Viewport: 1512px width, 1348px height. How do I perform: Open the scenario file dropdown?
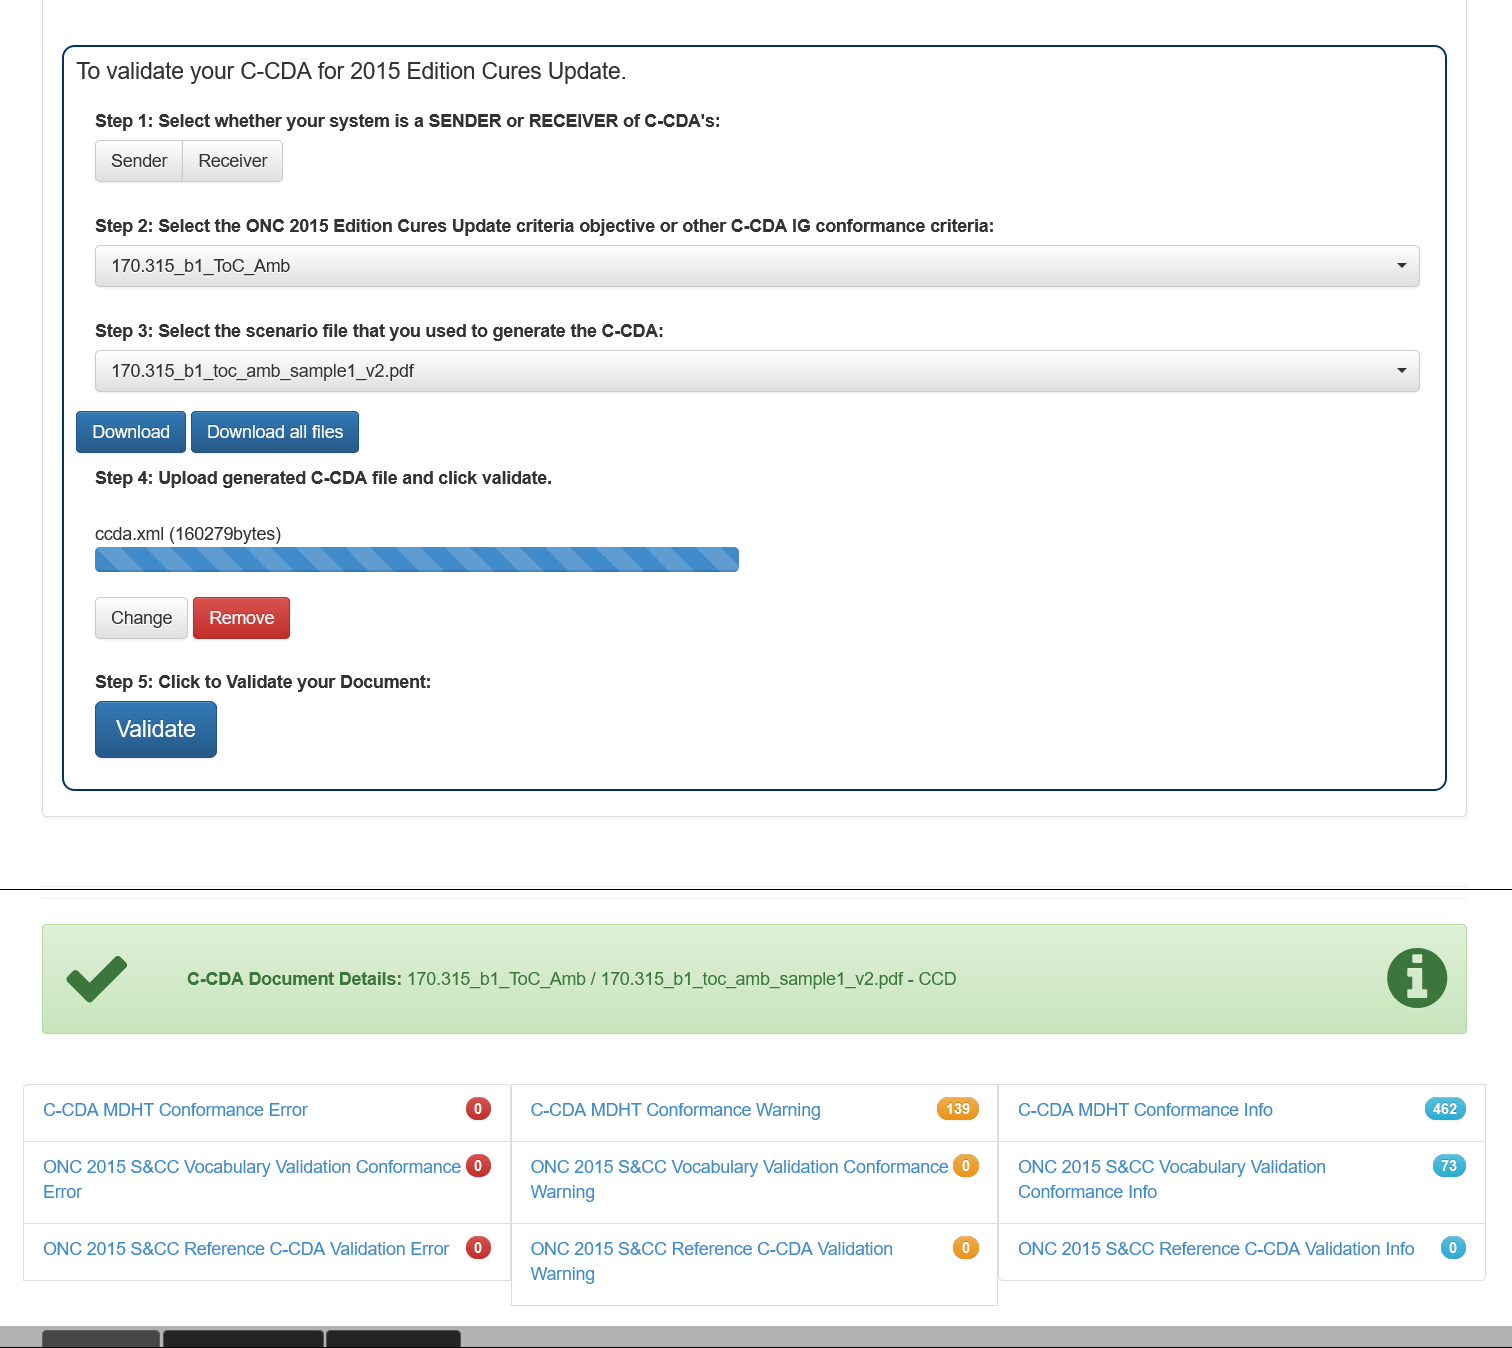(x=756, y=371)
